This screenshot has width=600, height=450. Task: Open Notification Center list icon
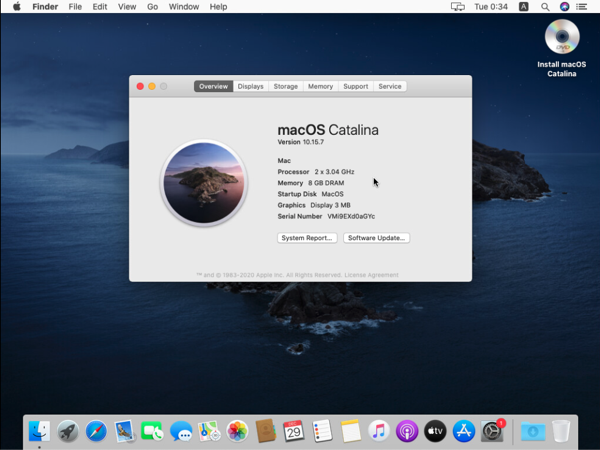[x=582, y=7]
